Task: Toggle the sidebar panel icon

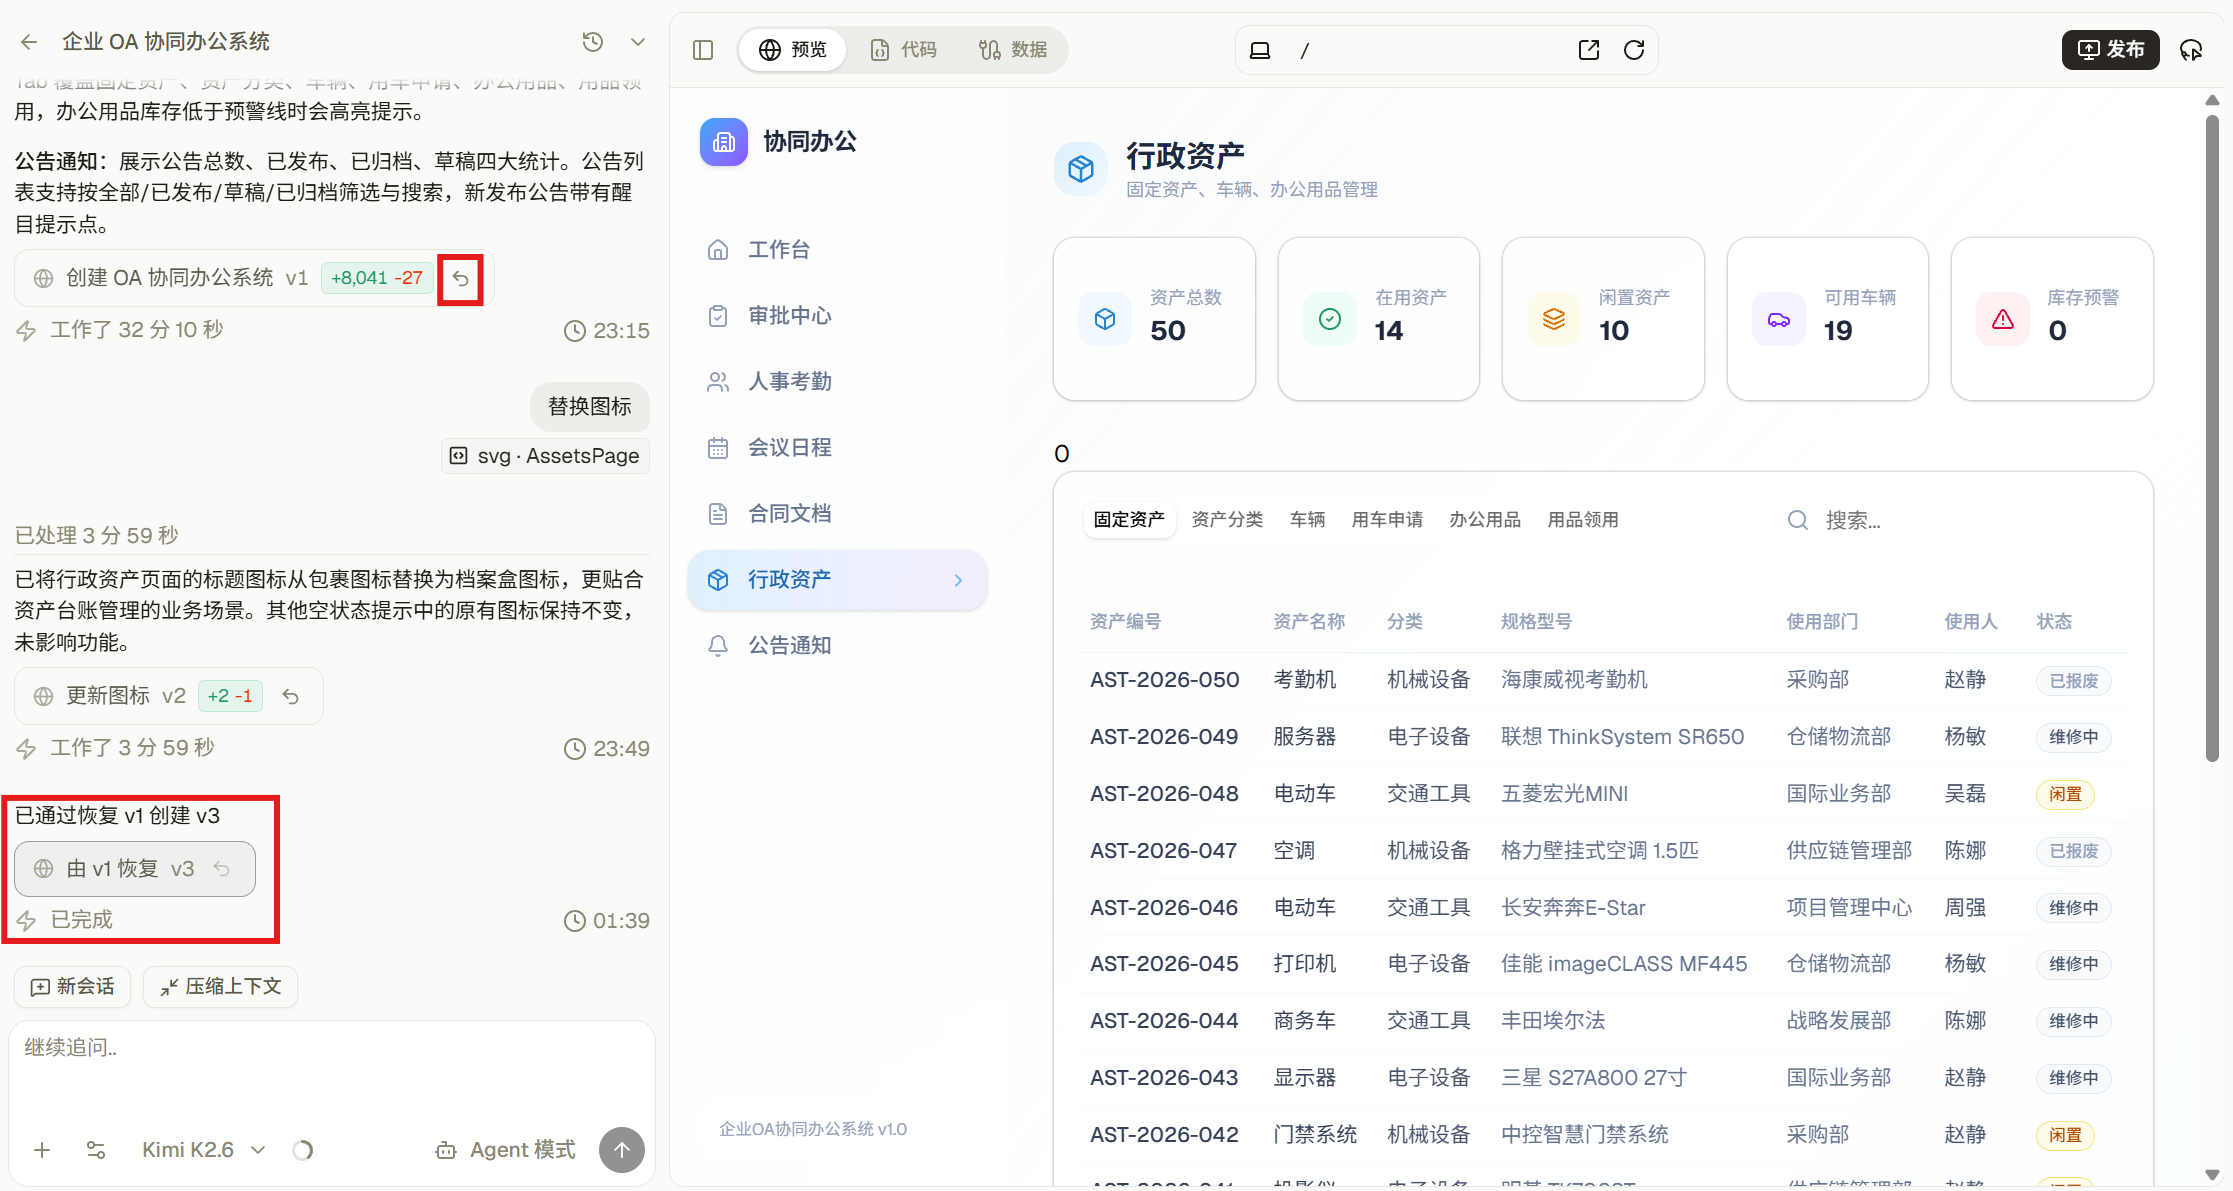Action: (x=703, y=50)
